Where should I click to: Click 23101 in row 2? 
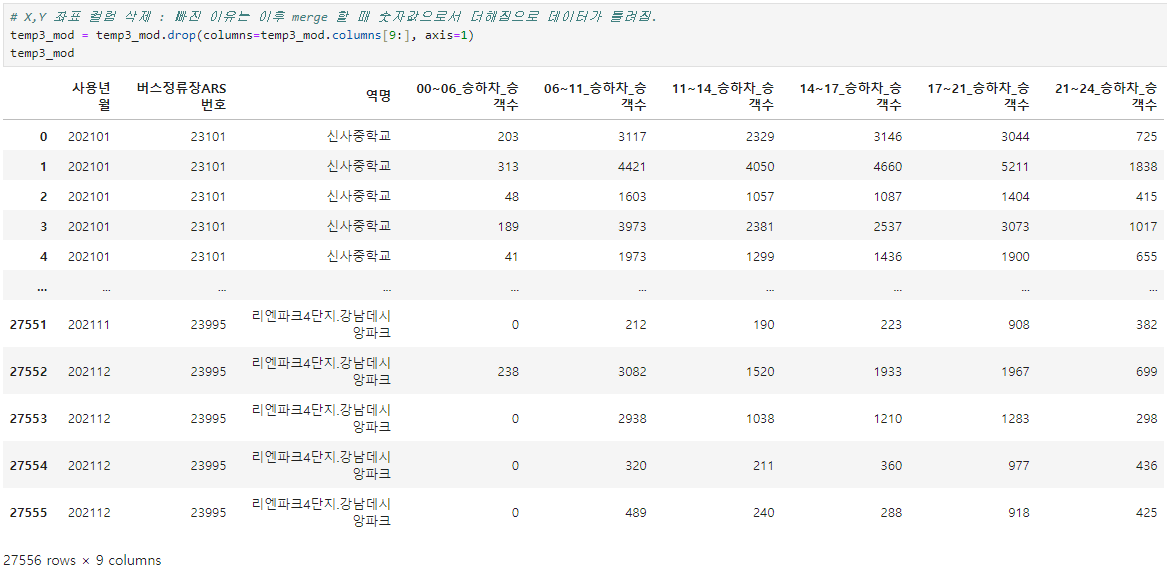[208, 196]
